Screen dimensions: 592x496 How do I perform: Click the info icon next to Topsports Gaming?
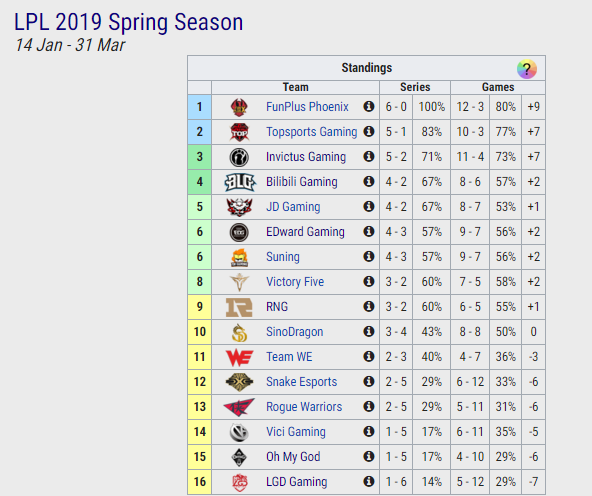368,131
